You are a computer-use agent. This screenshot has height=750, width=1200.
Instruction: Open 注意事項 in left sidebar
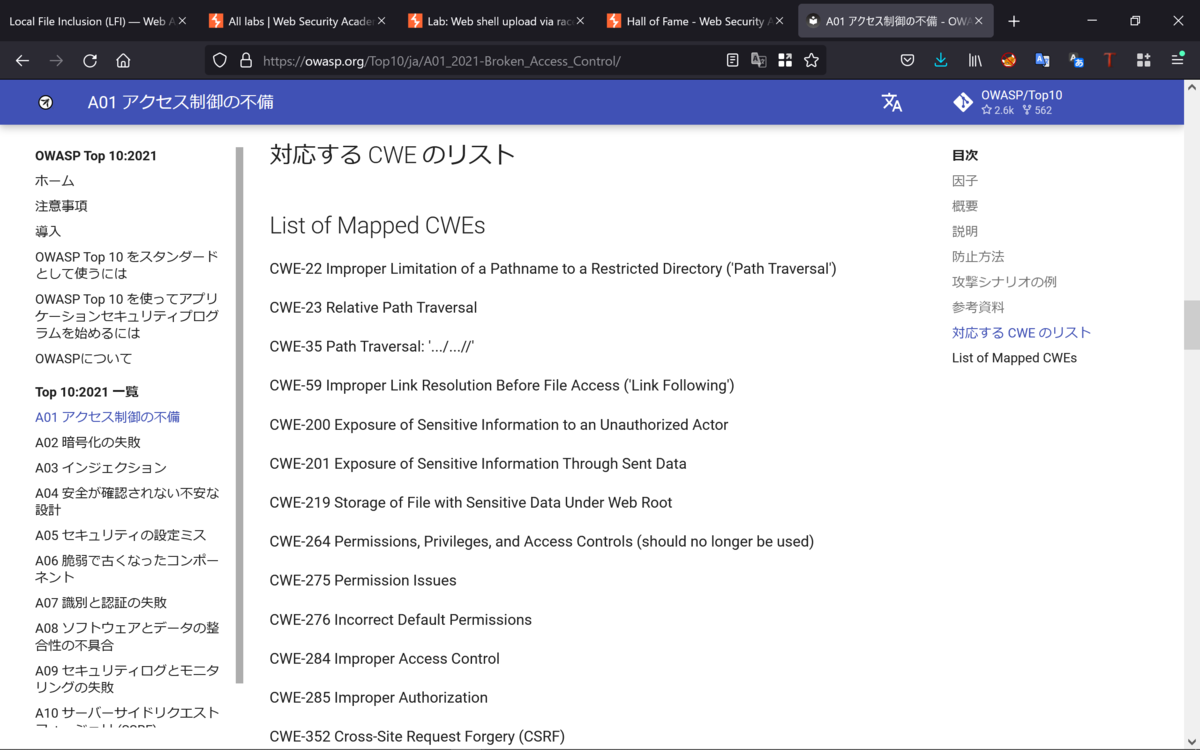click(61, 206)
